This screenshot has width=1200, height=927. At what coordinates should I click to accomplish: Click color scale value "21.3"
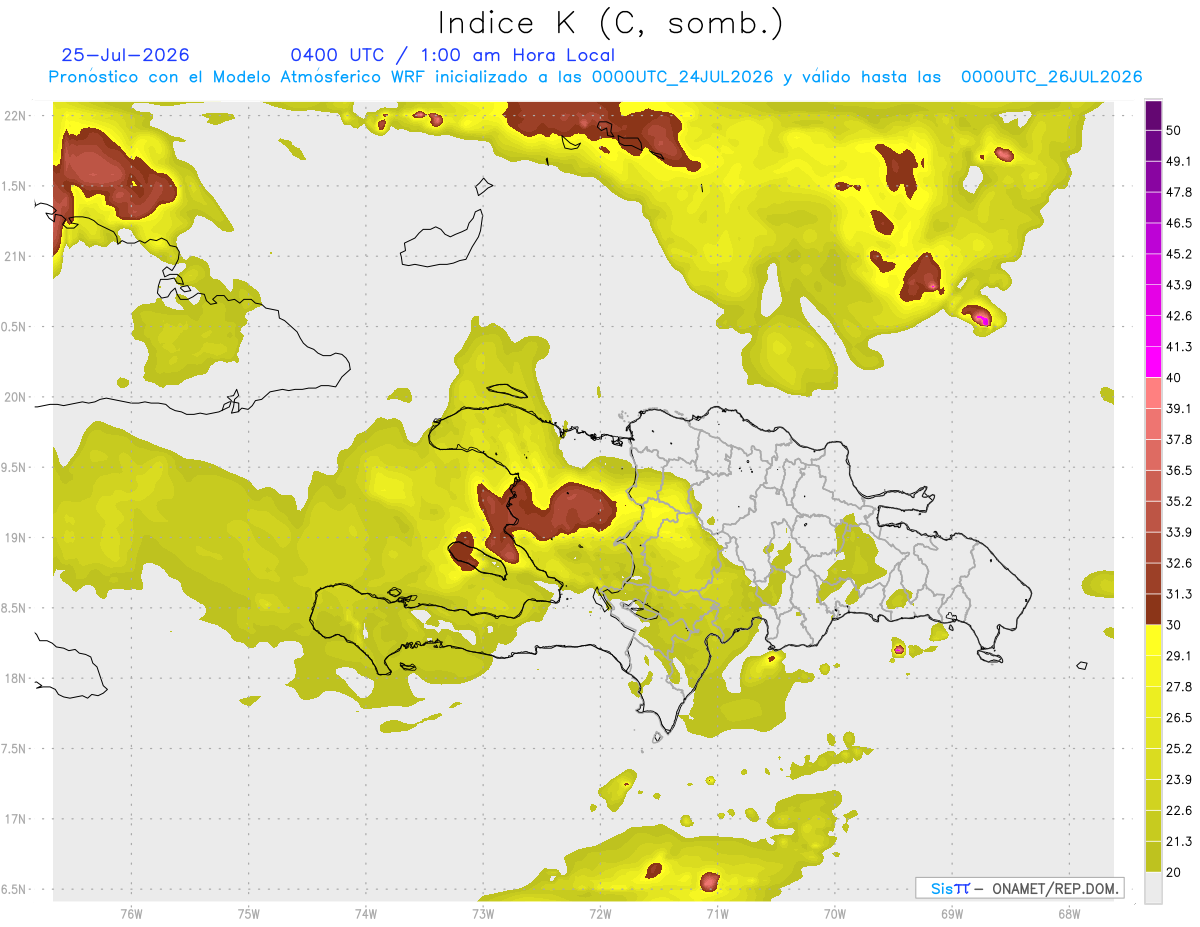[1179, 841]
